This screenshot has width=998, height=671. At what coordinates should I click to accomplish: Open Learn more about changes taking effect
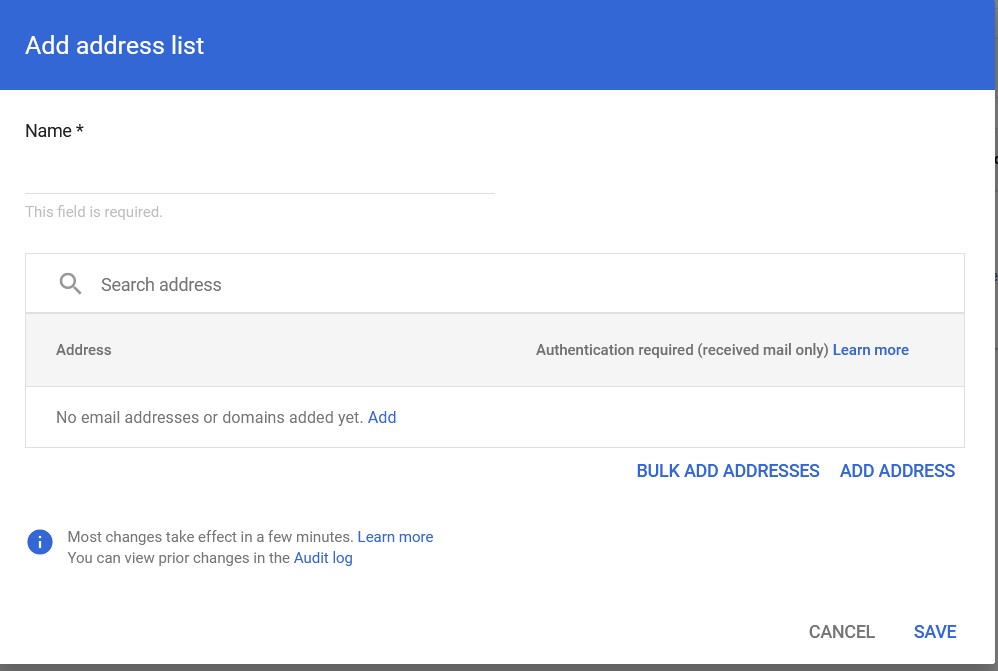pyautogui.click(x=395, y=537)
